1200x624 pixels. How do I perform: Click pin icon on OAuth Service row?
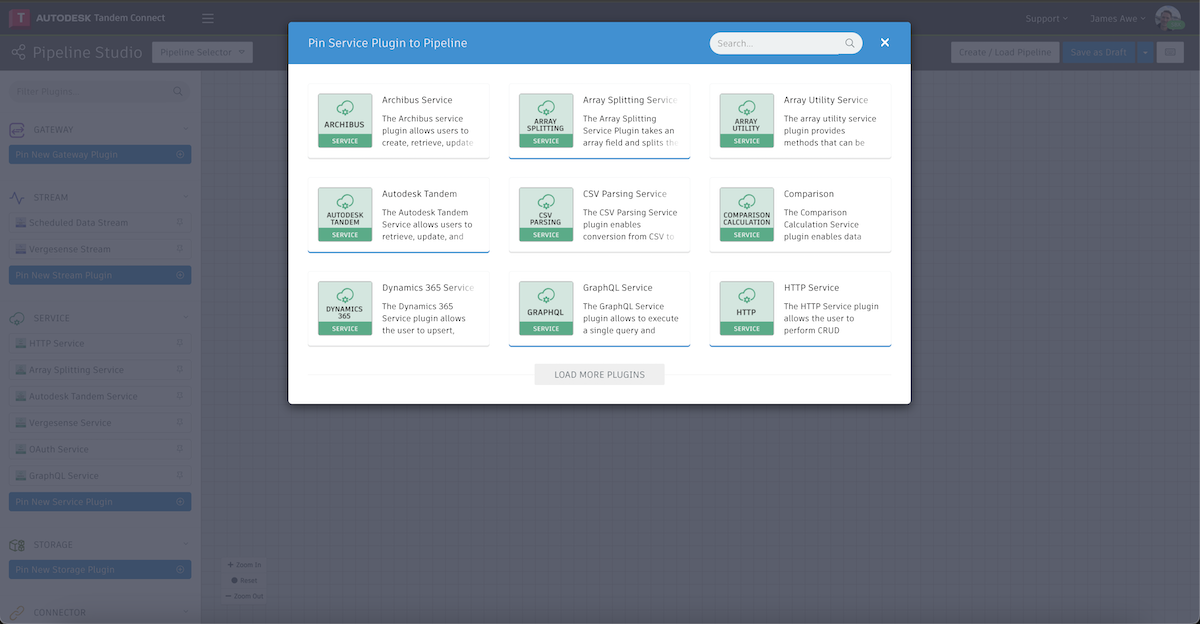click(x=180, y=449)
